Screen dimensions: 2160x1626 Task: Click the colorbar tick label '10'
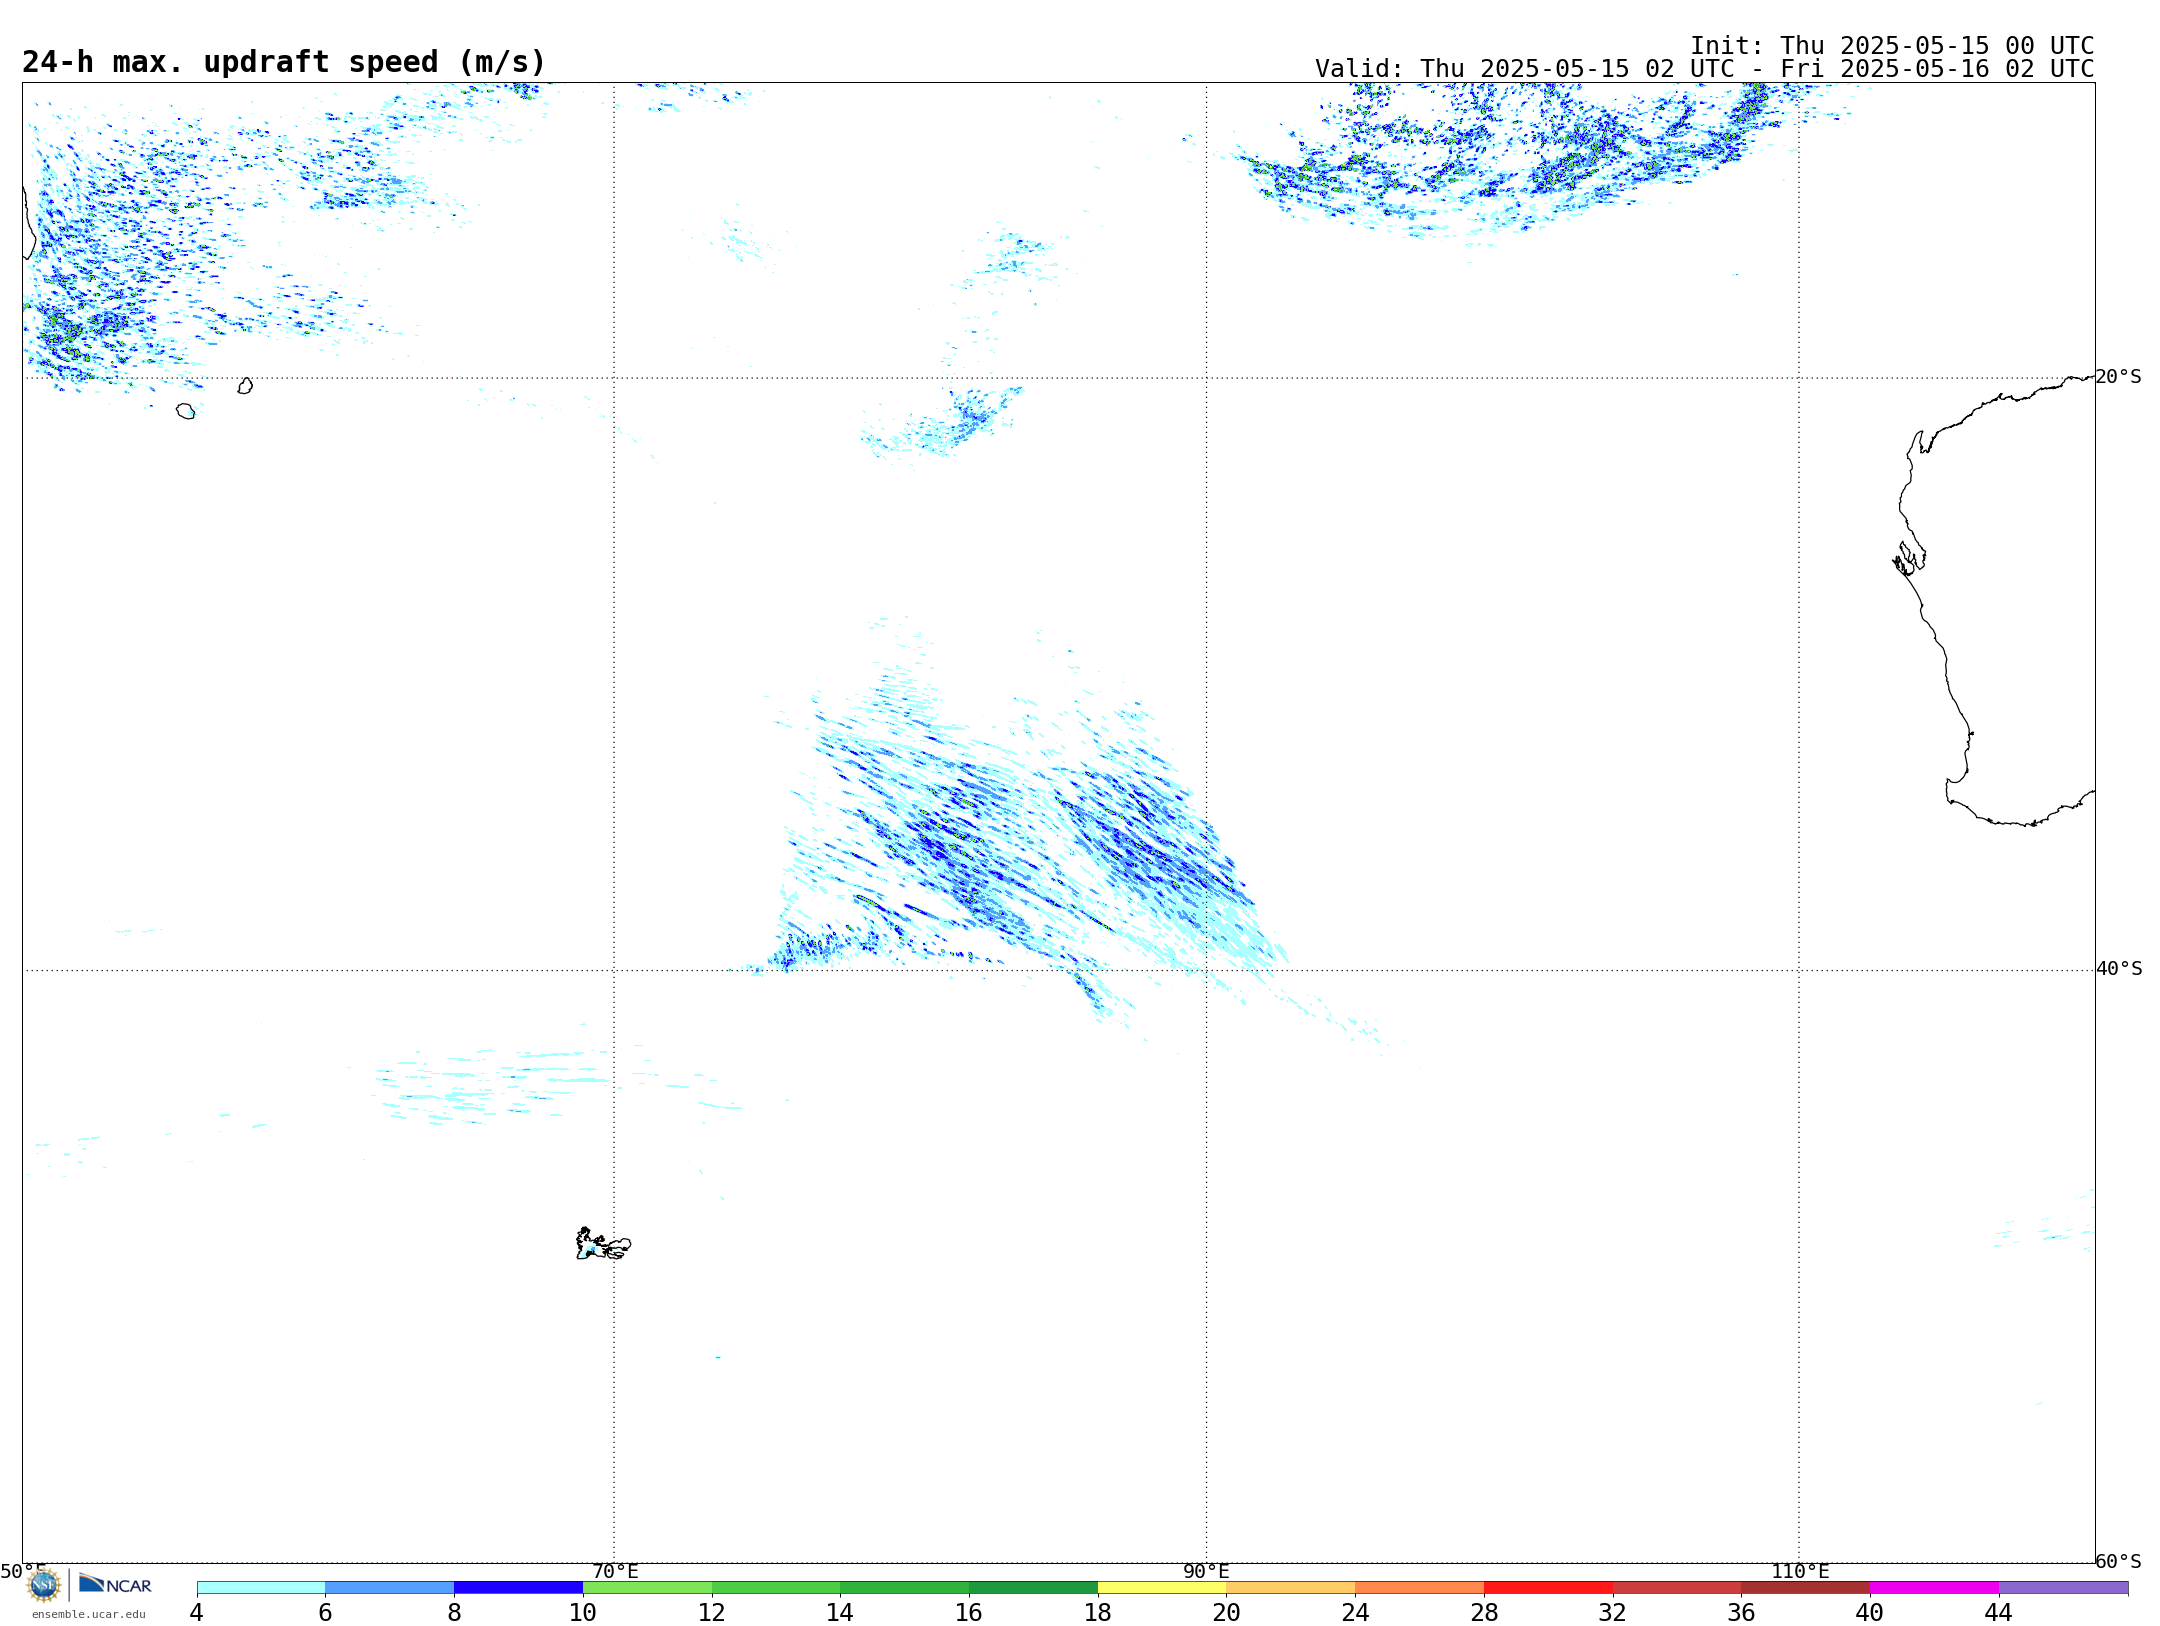pos(583,1612)
